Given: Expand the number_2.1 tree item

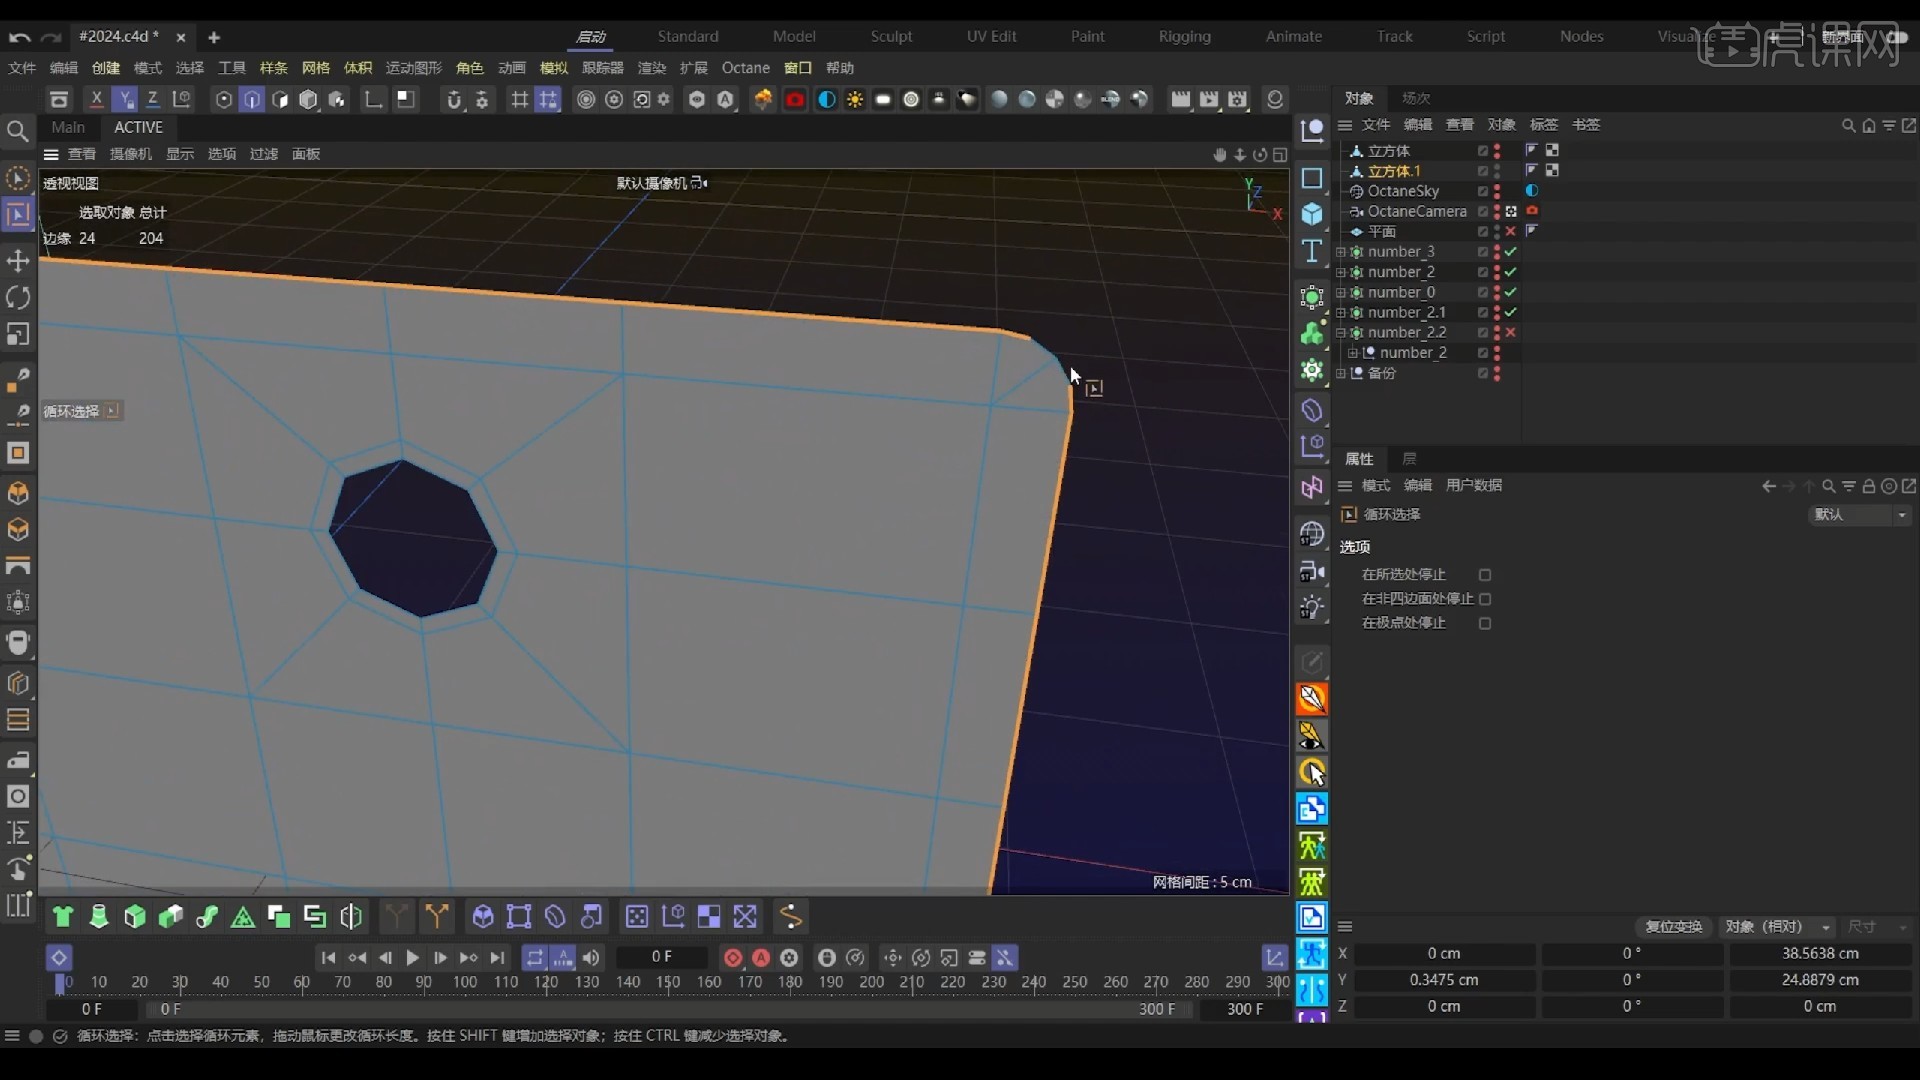Looking at the screenshot, I should [1341, 313].
